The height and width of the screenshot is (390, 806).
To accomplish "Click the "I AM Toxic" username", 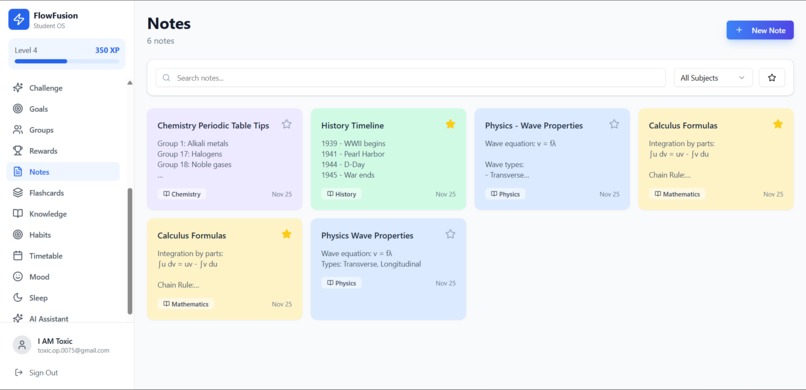I will [55, 341].
